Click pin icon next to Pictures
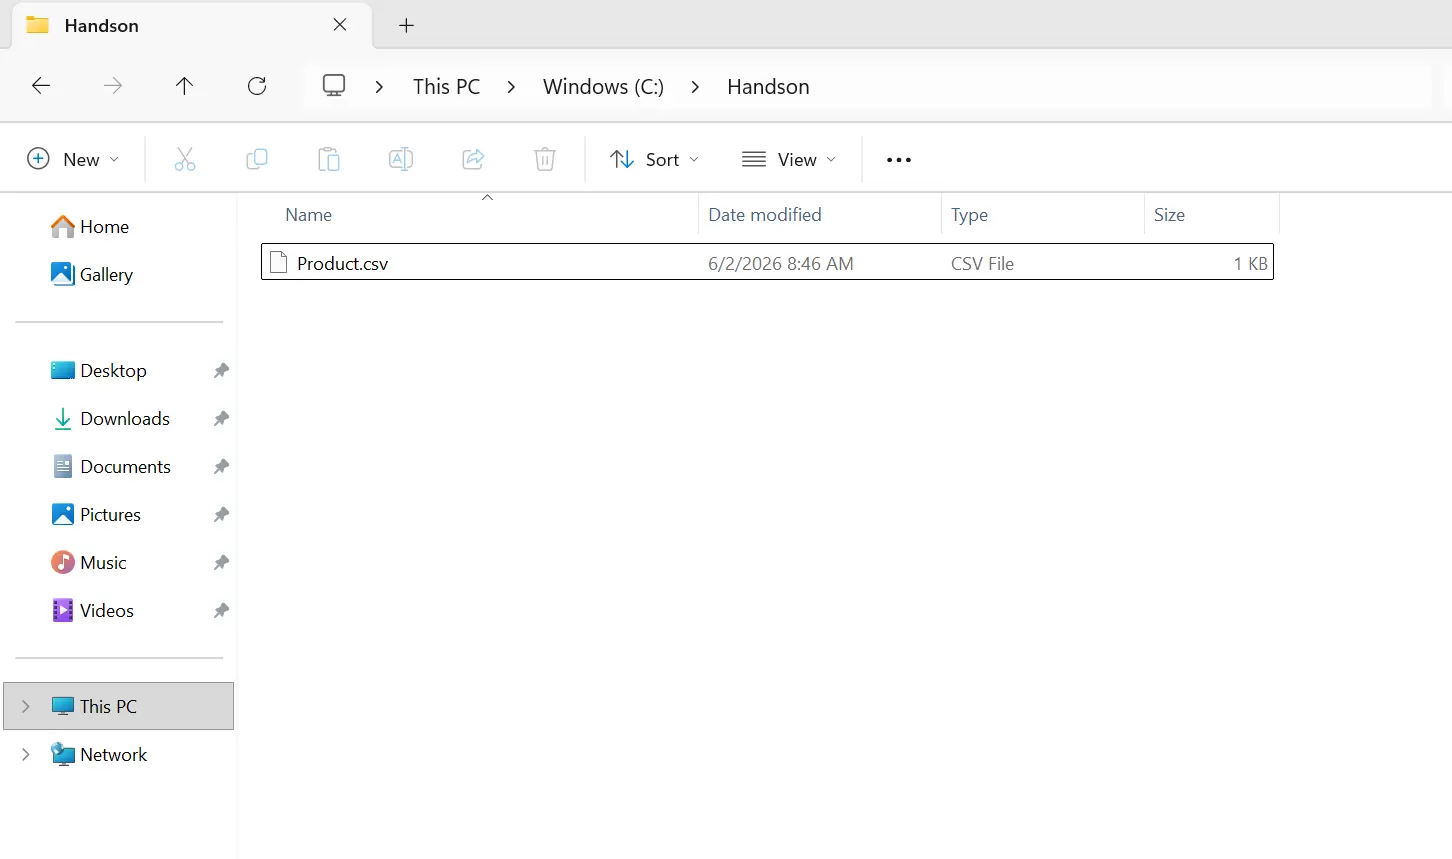The image size is (1452, 859). pos(221,515)
